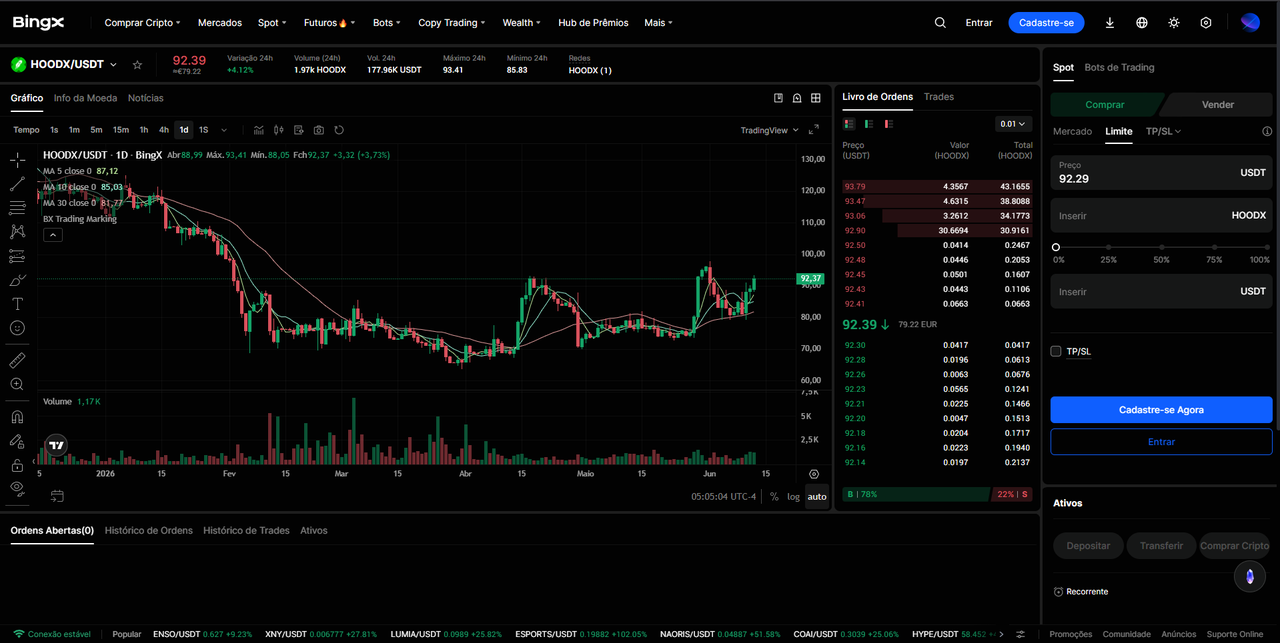Switch theme with the sun icon
1280x643 pixels.
1174,22
